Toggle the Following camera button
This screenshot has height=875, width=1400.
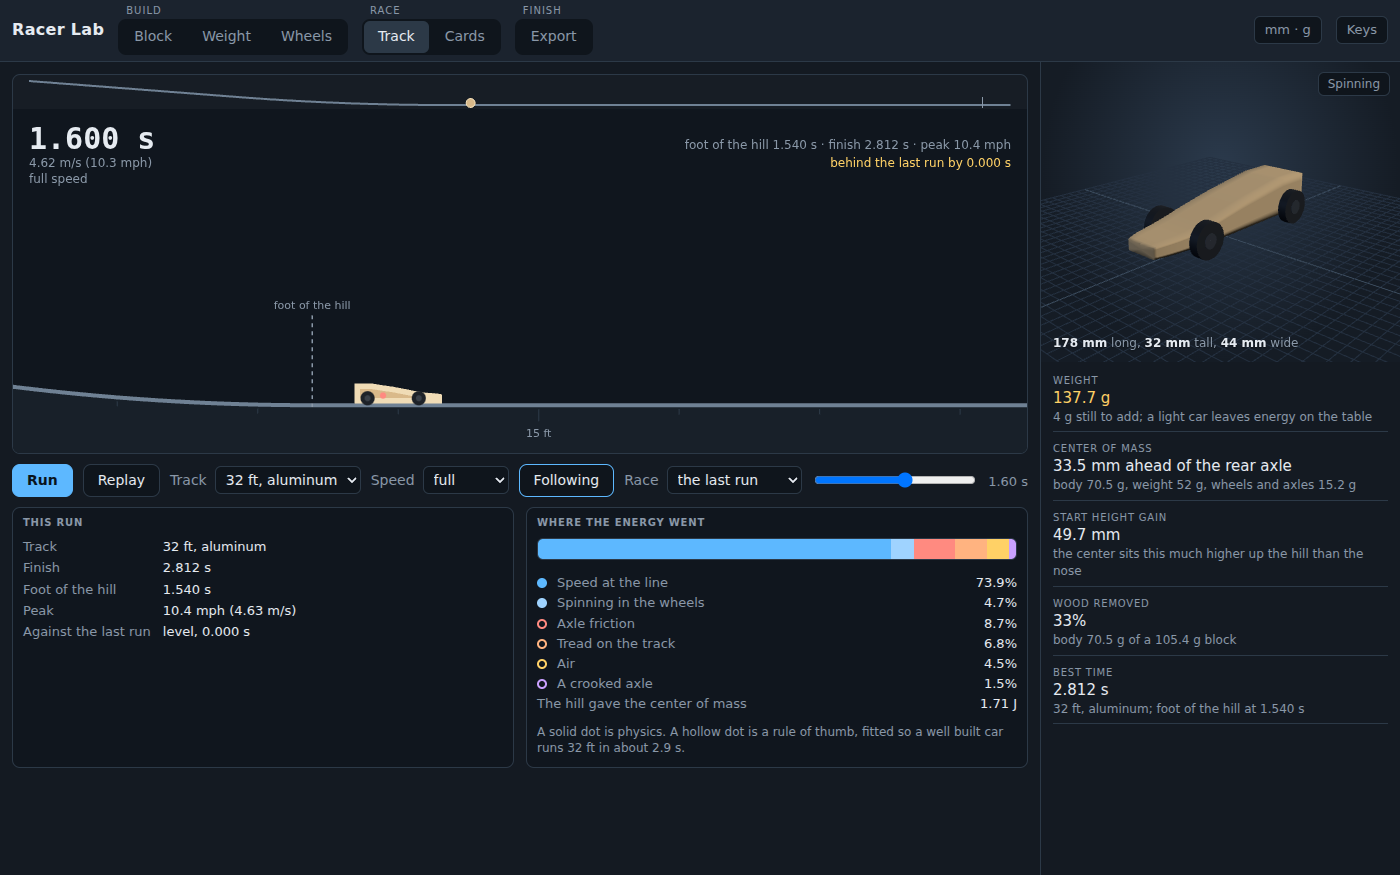pyautogui.click(x=566, y=480)
